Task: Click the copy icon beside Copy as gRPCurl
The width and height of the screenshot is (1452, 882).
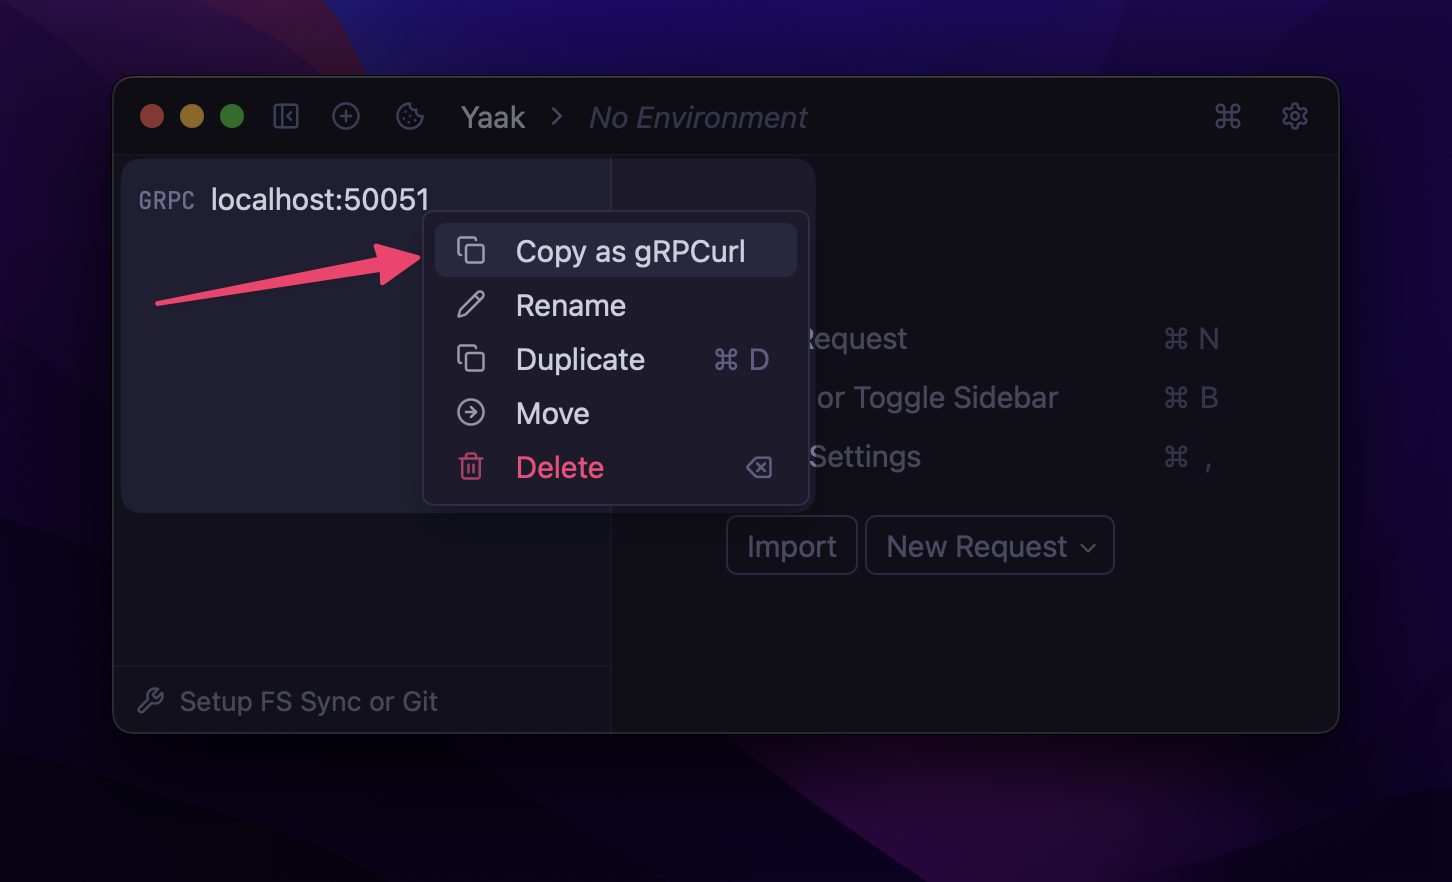Action: (471, 250)
